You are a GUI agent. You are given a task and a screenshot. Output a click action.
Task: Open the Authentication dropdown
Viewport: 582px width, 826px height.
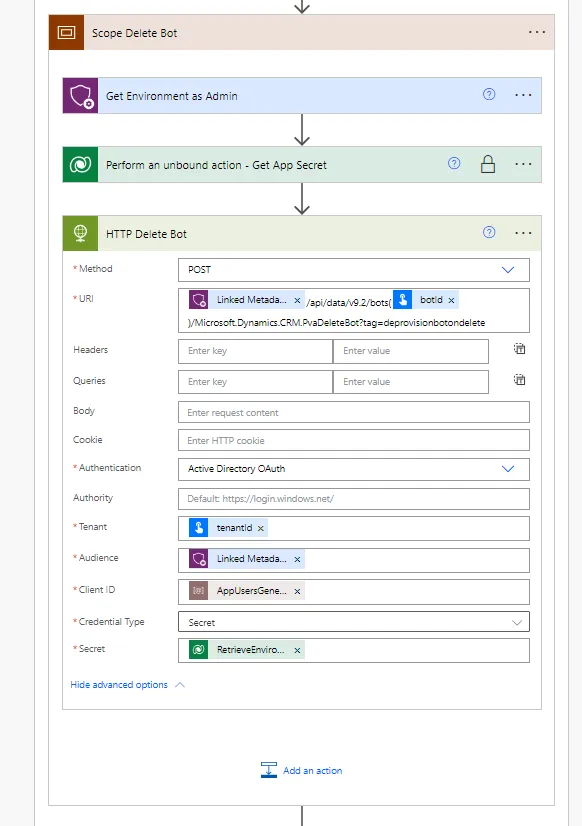point(354,469)
